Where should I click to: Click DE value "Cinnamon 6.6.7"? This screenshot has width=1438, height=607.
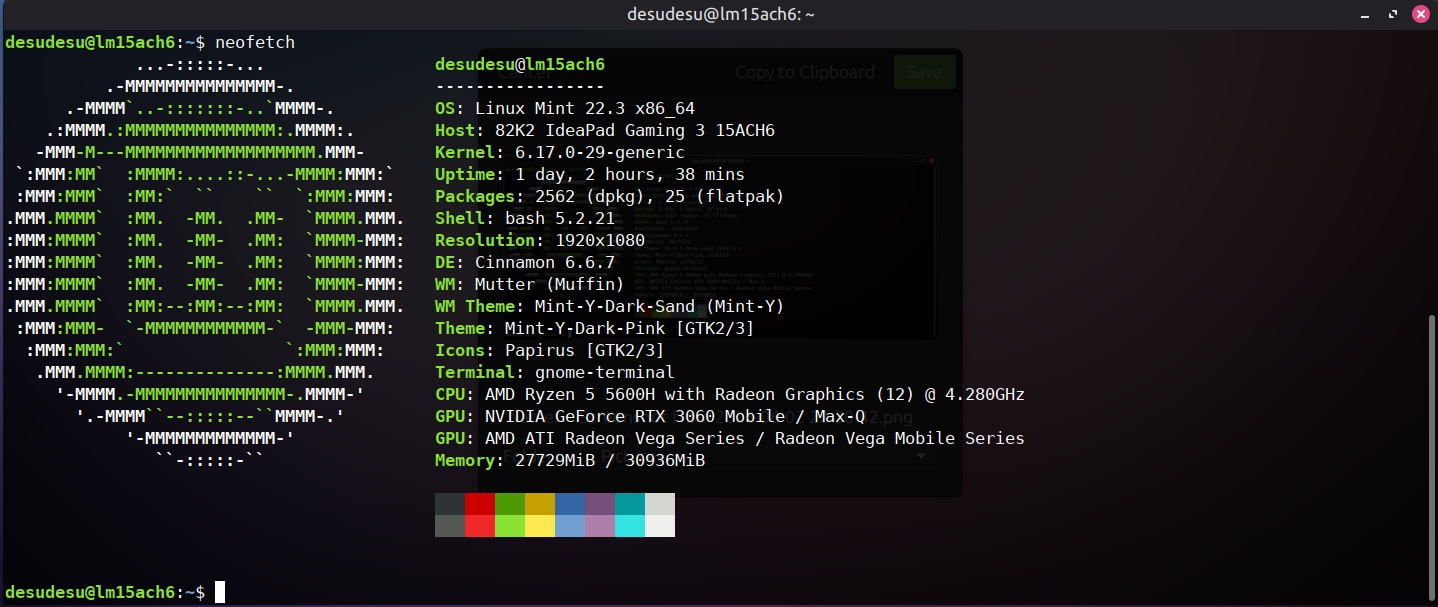click(x=545, y=263)
